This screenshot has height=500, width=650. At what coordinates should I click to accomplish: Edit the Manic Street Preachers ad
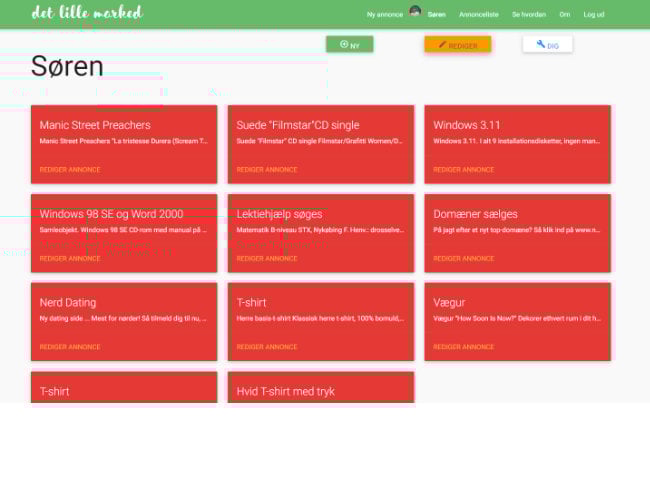click(x=70, y=170)
